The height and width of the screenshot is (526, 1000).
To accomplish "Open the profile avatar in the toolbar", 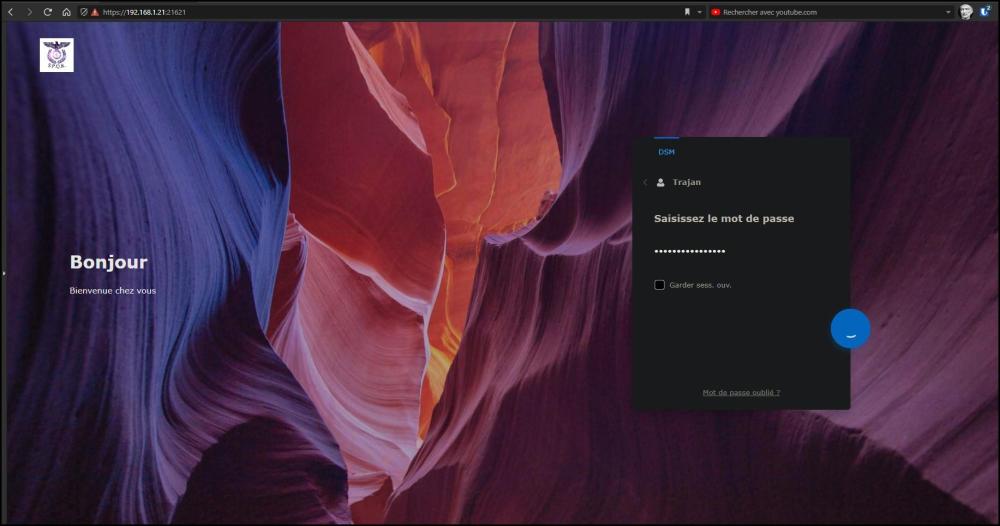I will [966, 12].
